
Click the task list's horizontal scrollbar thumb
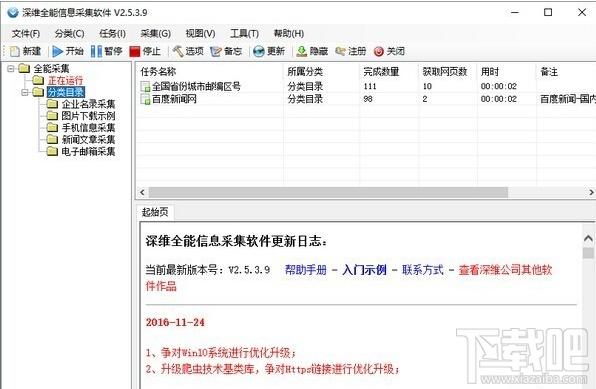(328, 192)
